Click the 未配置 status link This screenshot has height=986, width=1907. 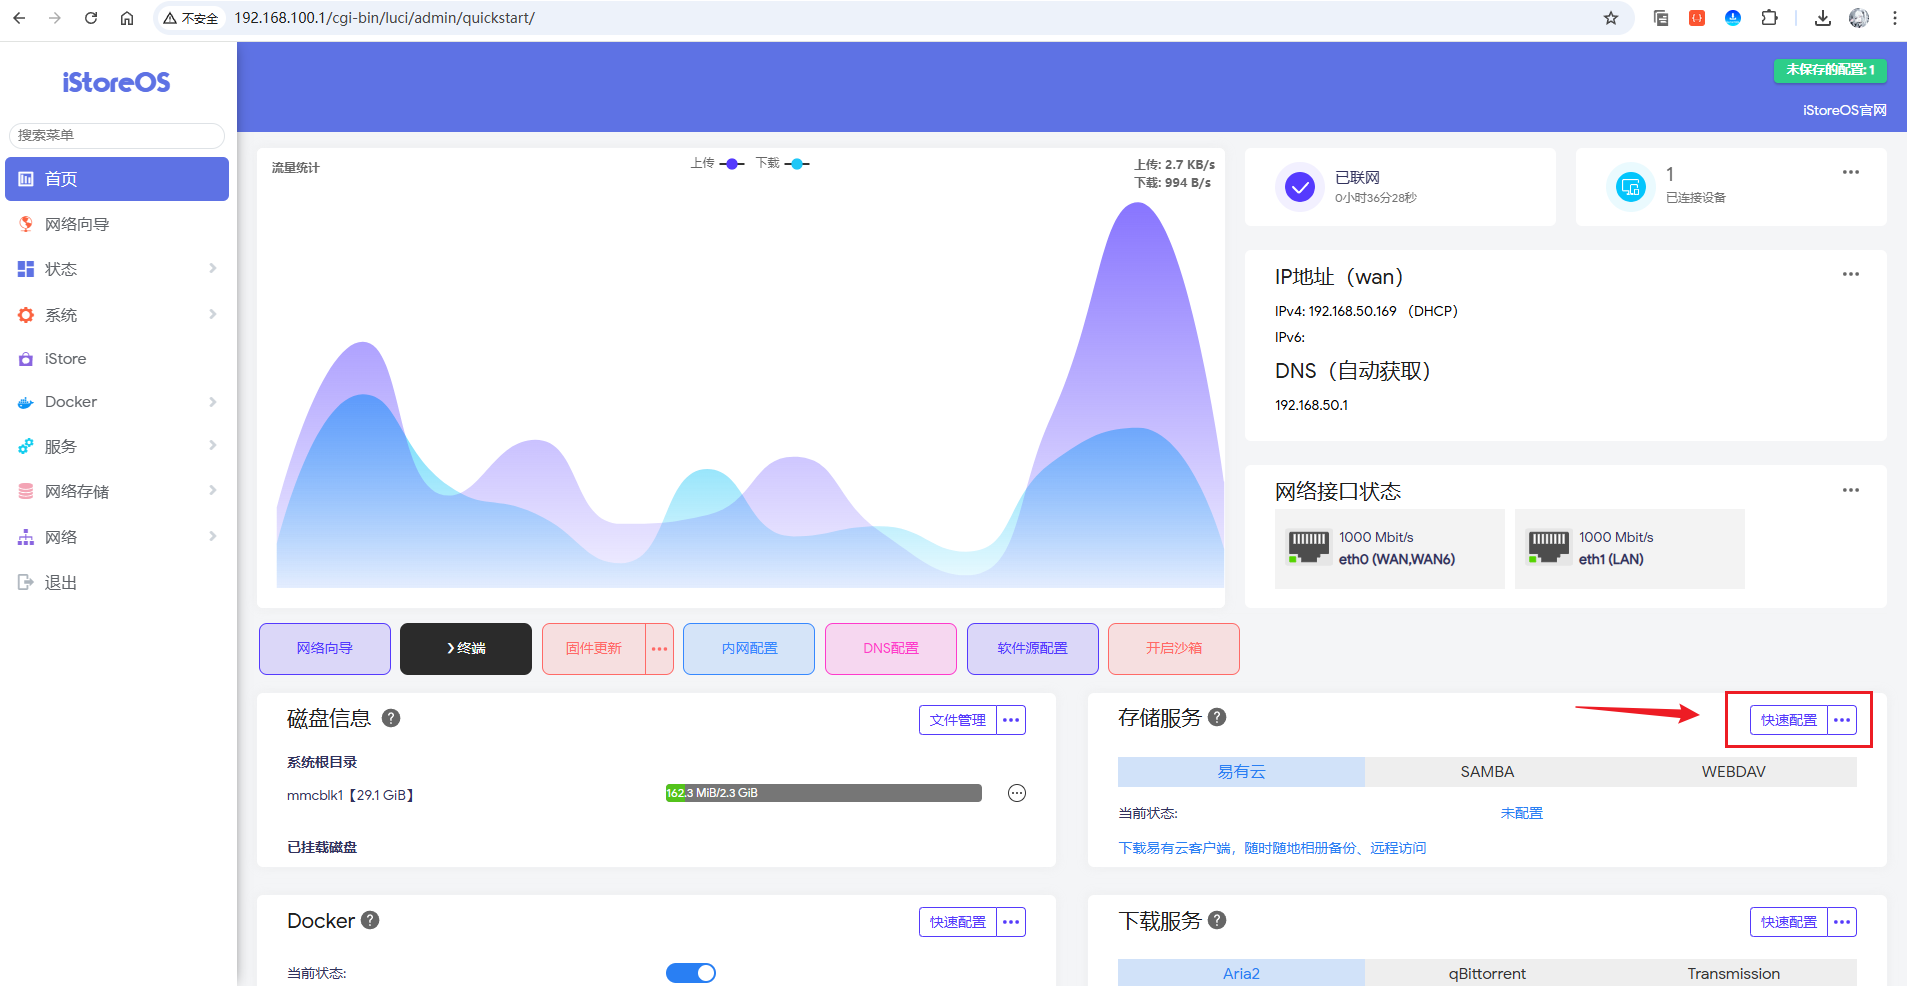tap(1521, 813)
